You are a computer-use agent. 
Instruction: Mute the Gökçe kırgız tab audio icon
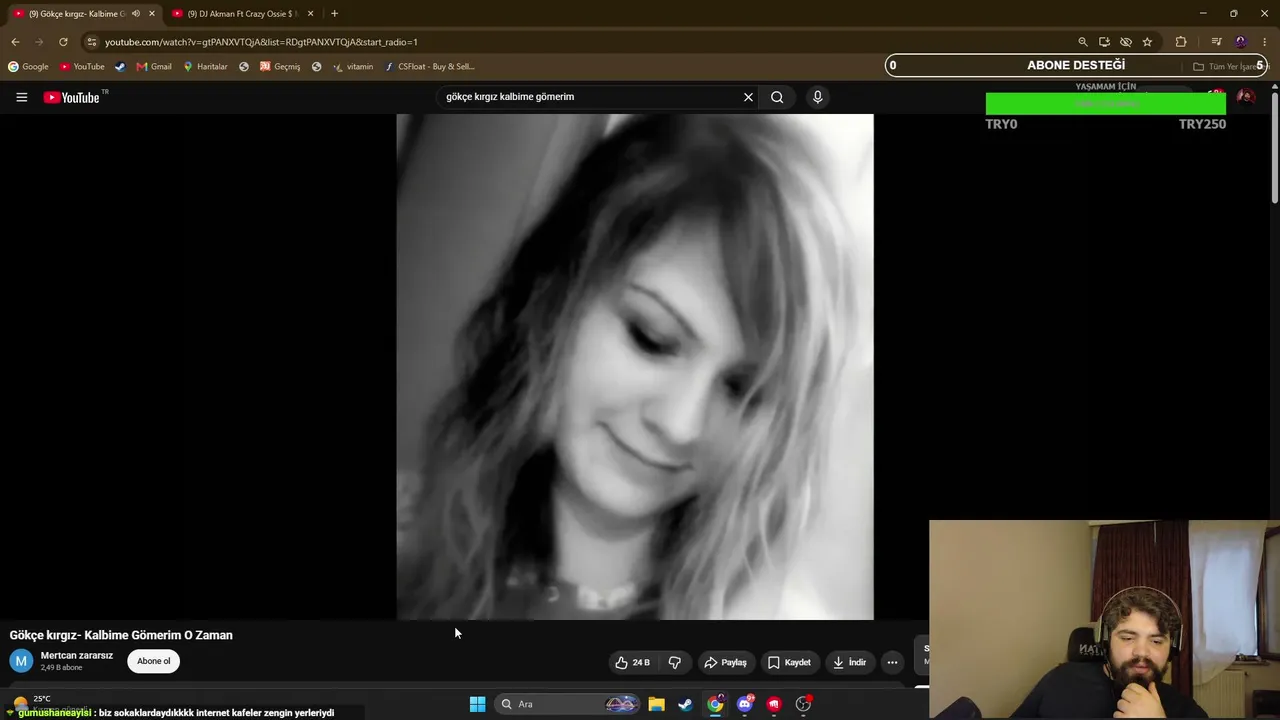pos(136,14)
